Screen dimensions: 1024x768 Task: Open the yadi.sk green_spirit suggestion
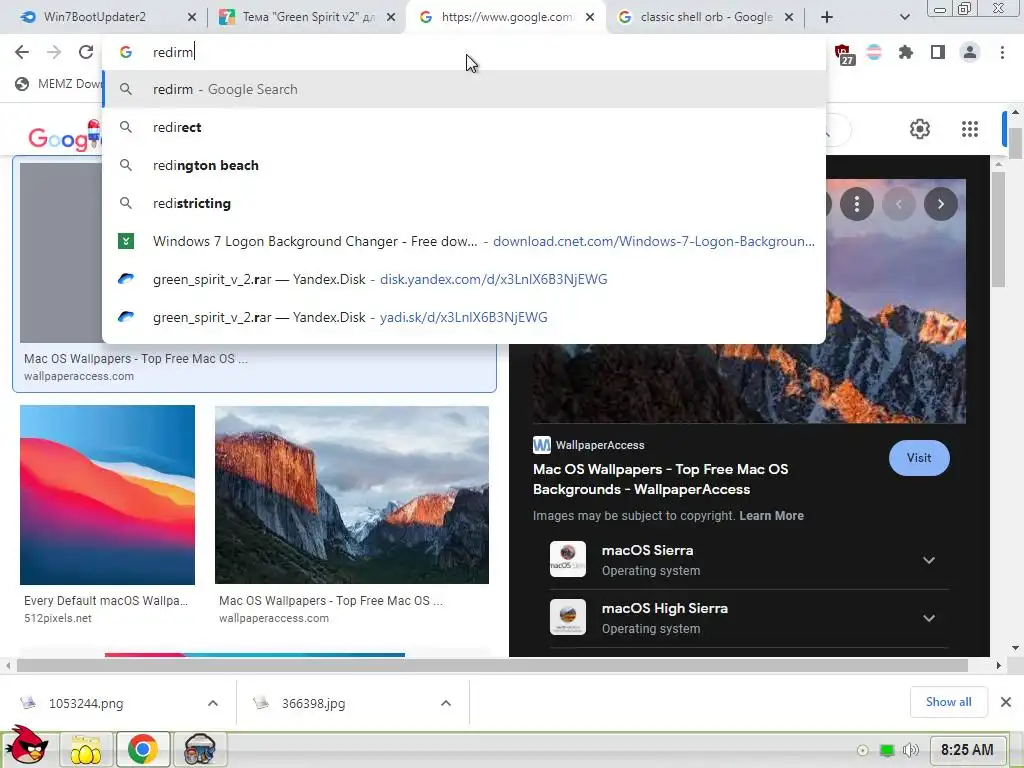tap(464, 317)
